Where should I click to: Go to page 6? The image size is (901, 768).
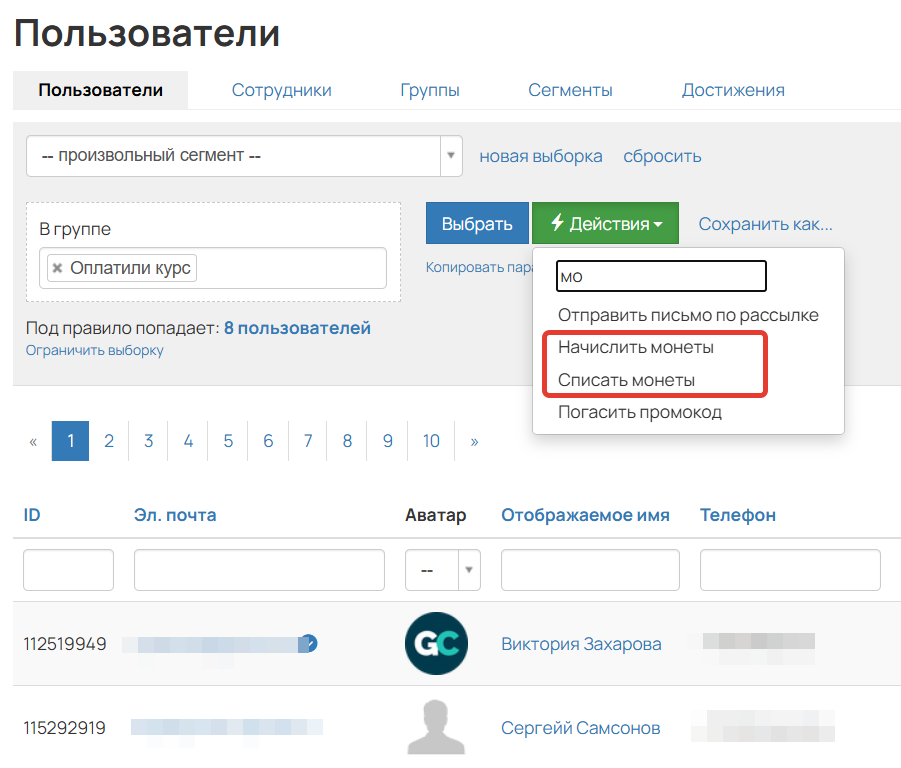pyautogui.click(x=268, y=441)
